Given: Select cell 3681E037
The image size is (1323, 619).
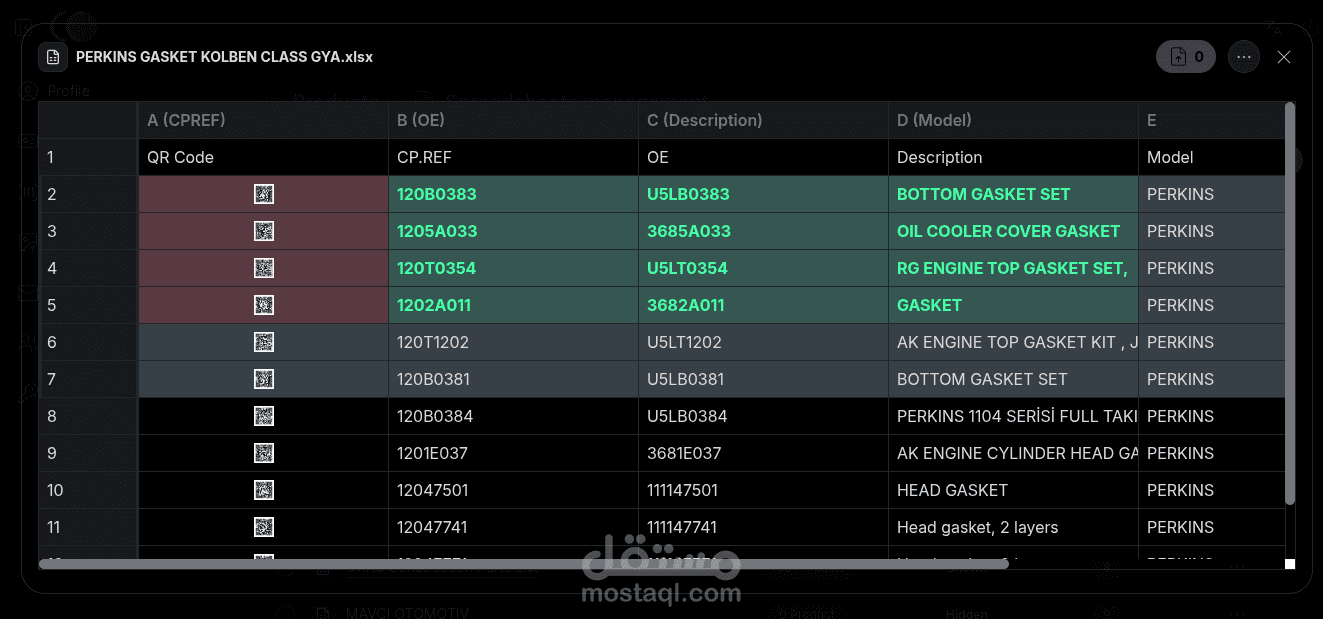Looking at the screenshot, I should click(x=763, y=453).
